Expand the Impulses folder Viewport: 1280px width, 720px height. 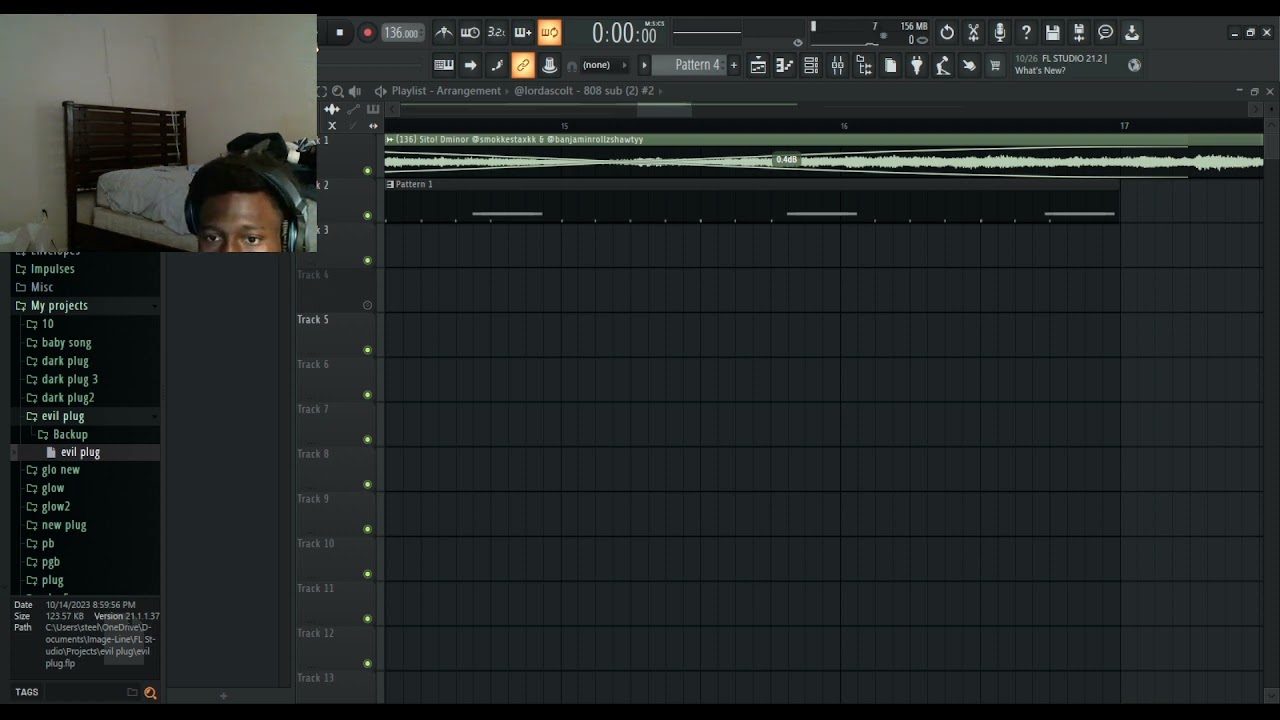pos(85,269)
